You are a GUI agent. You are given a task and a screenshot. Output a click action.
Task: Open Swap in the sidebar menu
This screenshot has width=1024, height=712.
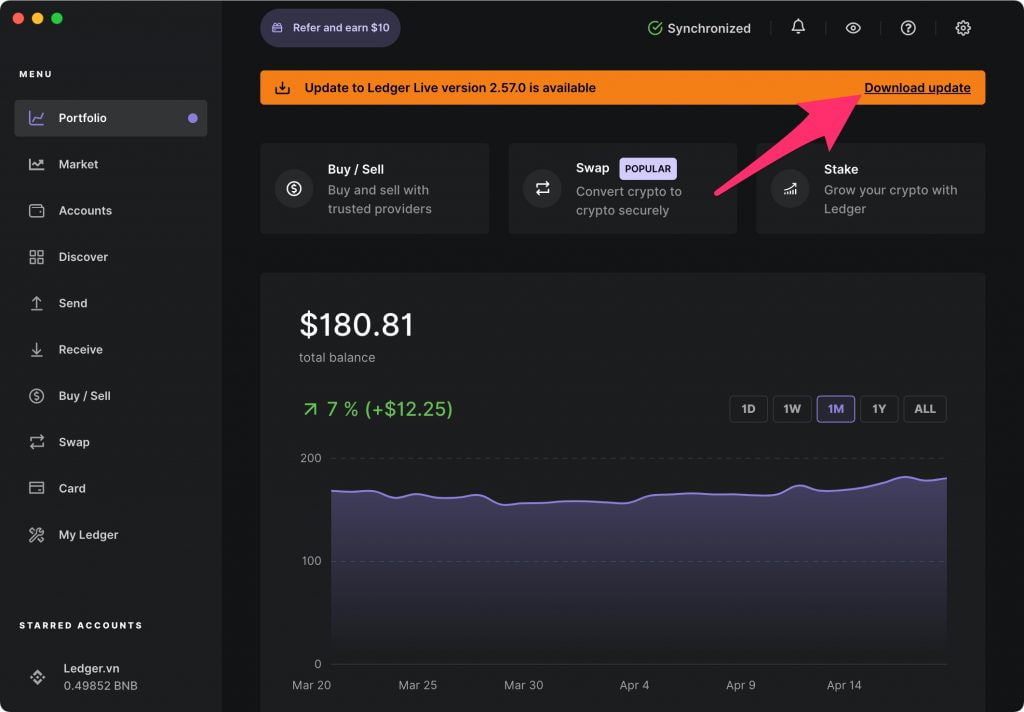(x=110, y=442)
